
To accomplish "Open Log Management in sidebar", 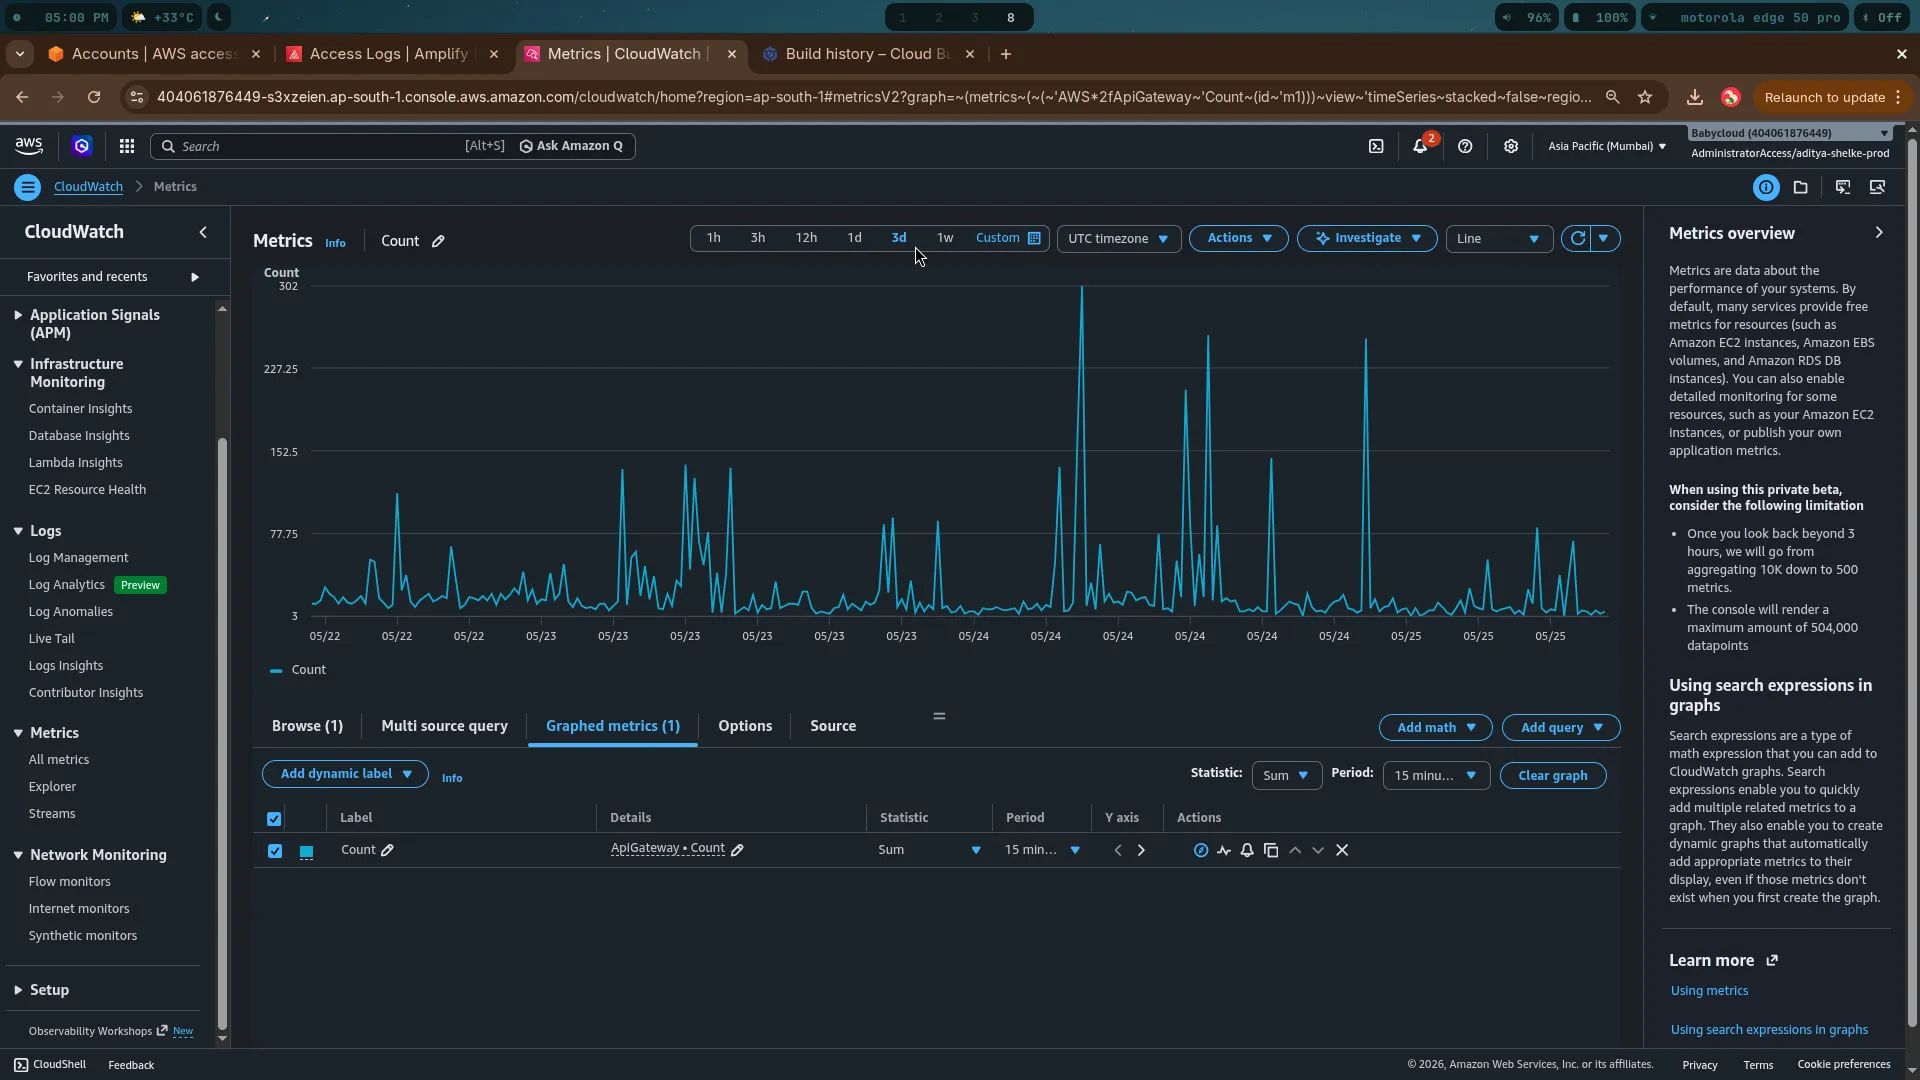I will (78, 558).
